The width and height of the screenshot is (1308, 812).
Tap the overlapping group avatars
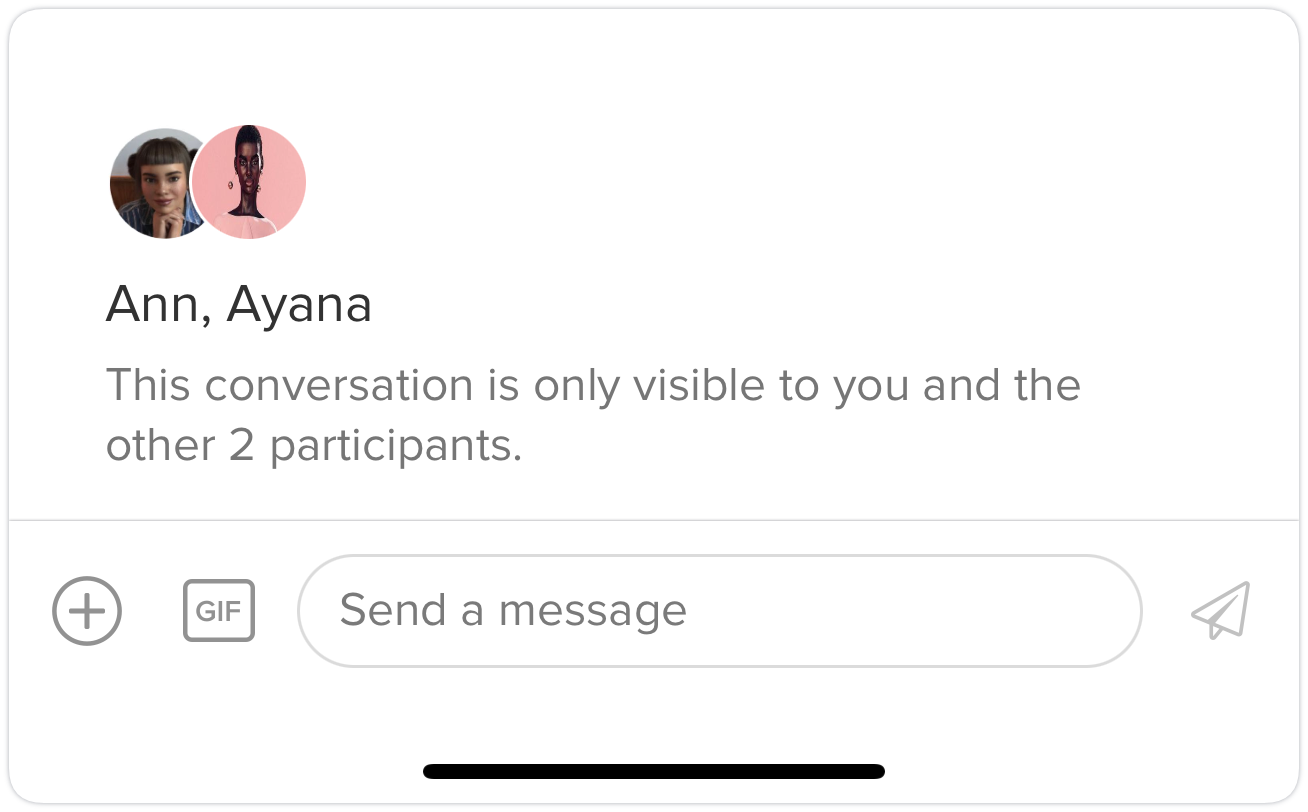click(207, 182)
